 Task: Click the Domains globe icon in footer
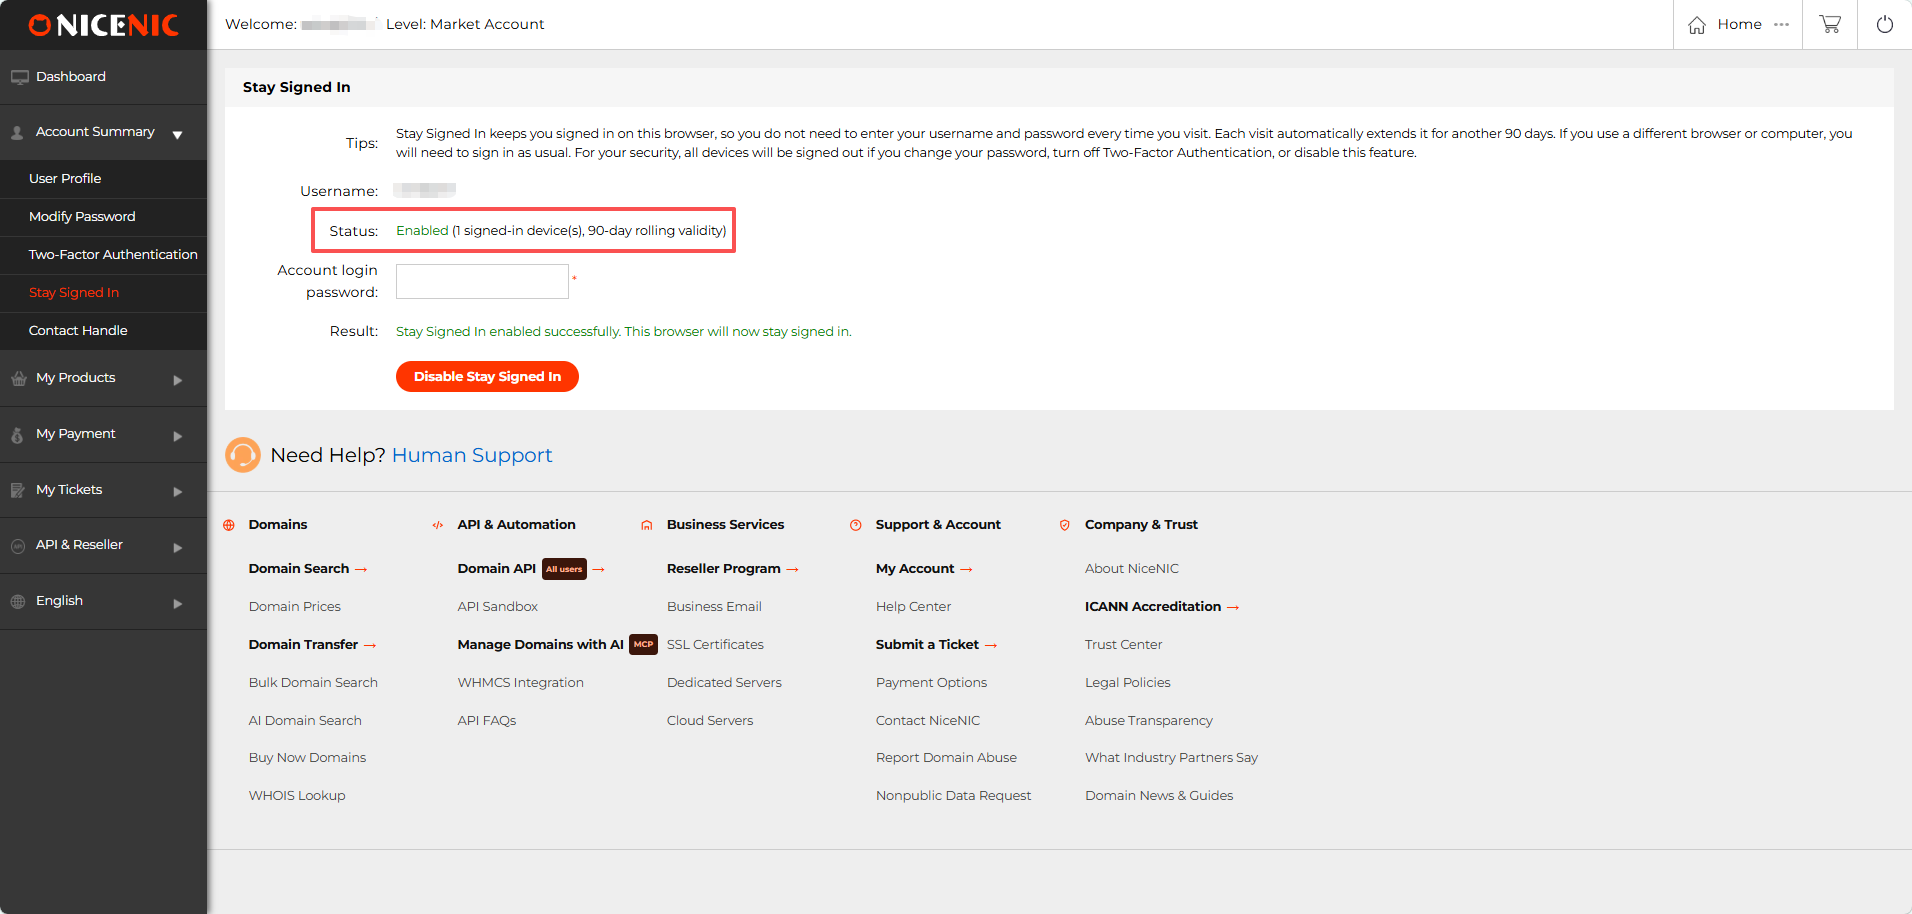229,525
